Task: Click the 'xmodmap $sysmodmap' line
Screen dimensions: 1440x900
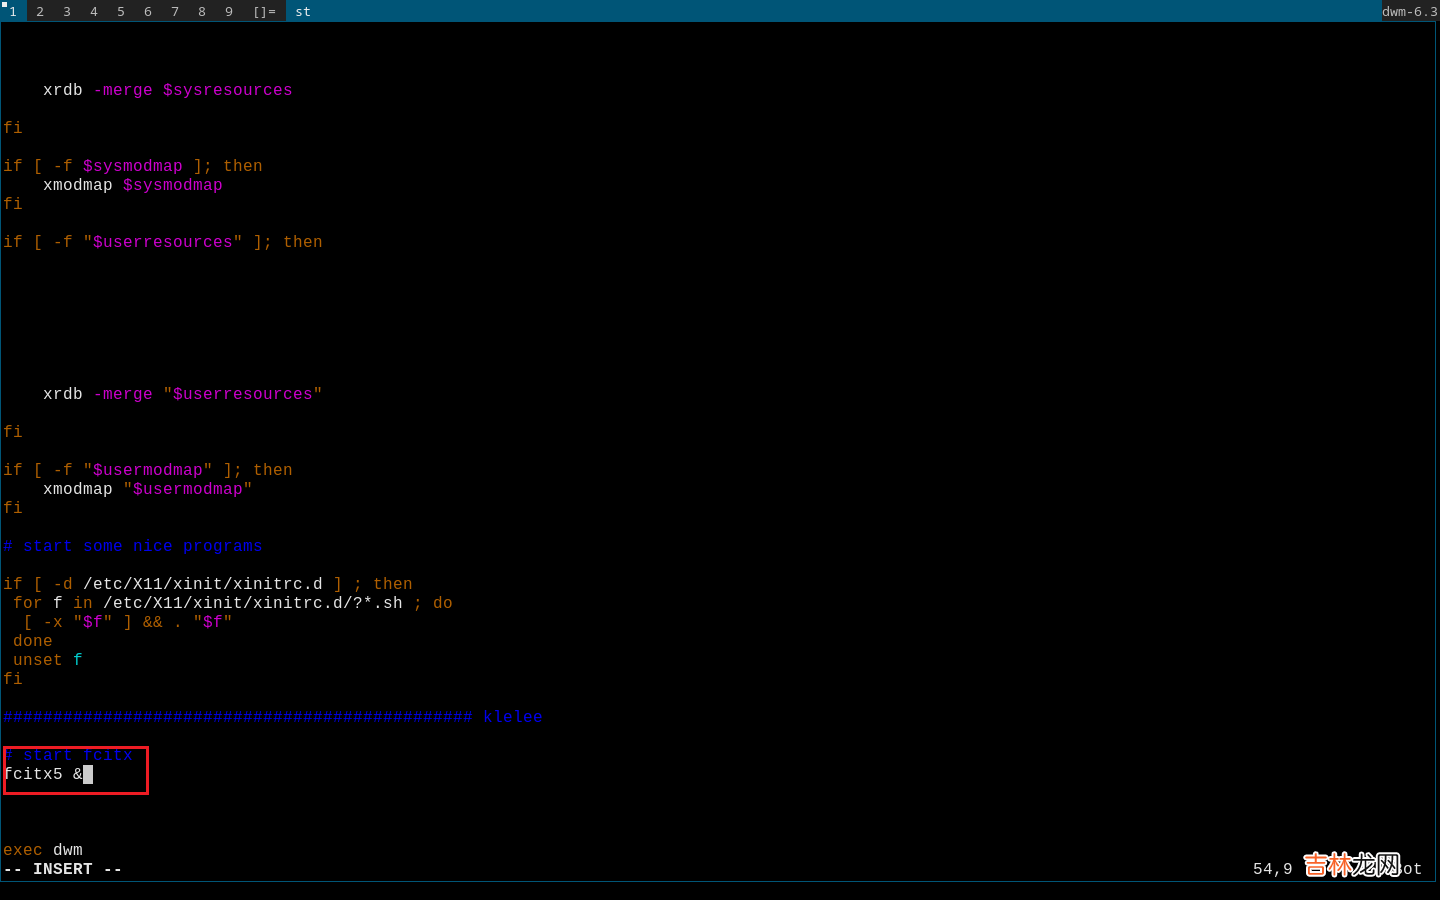Action: tap(133, 185)
